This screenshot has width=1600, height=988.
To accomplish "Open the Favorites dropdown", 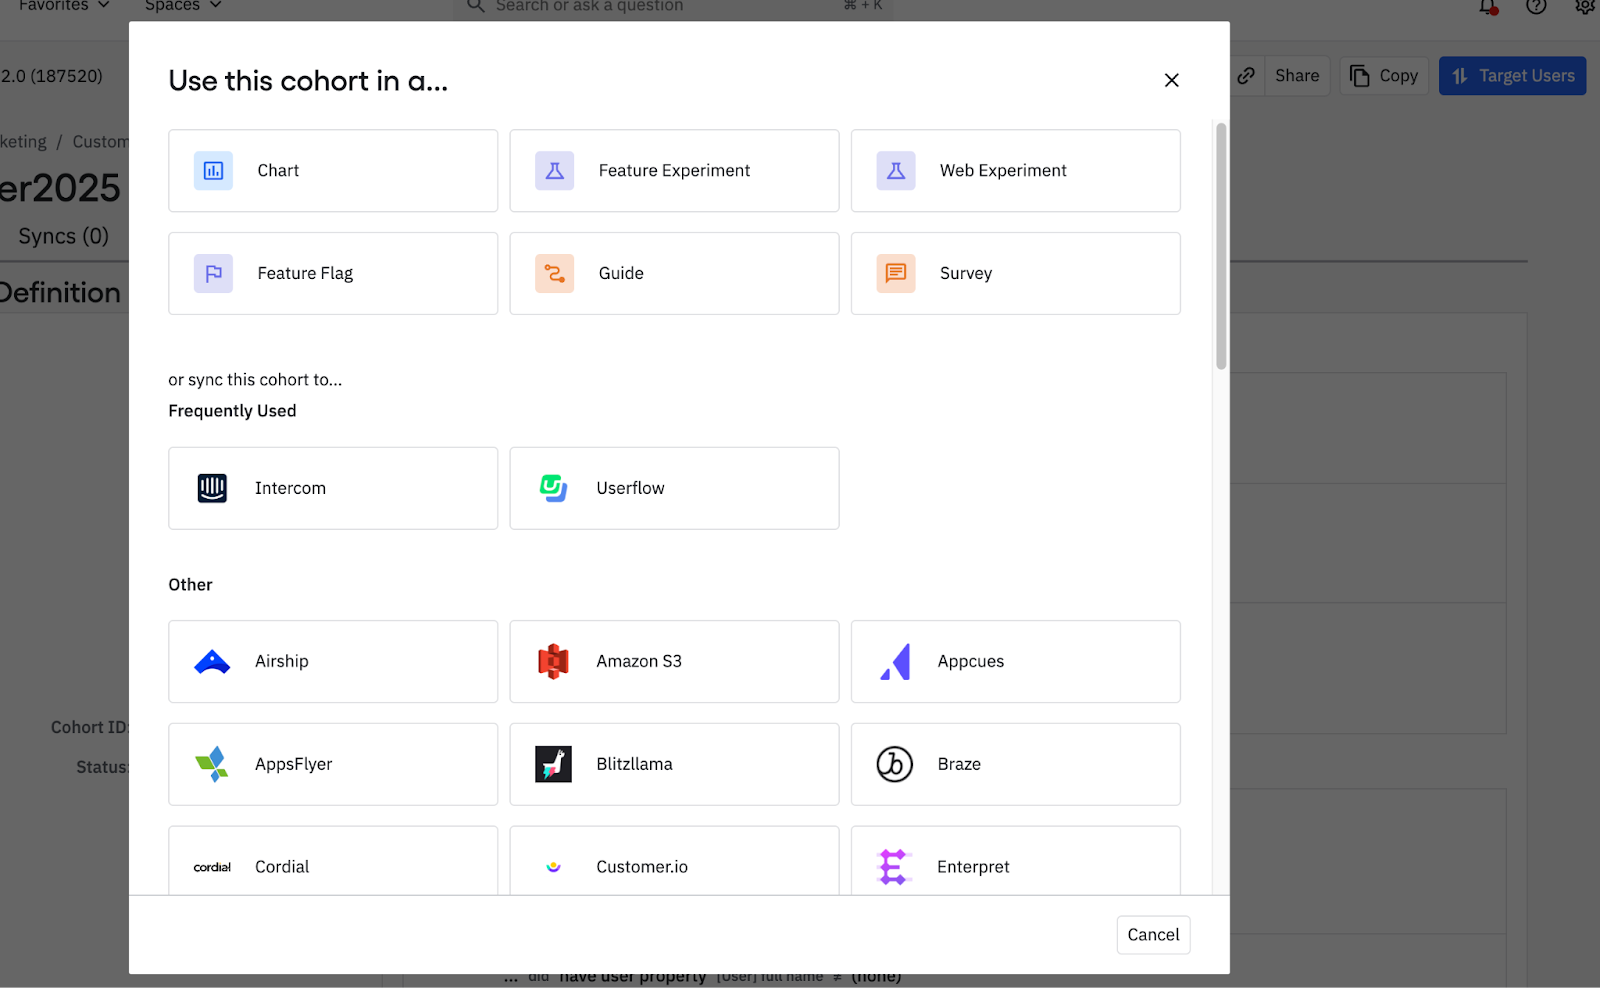I will tap(64, 6).
